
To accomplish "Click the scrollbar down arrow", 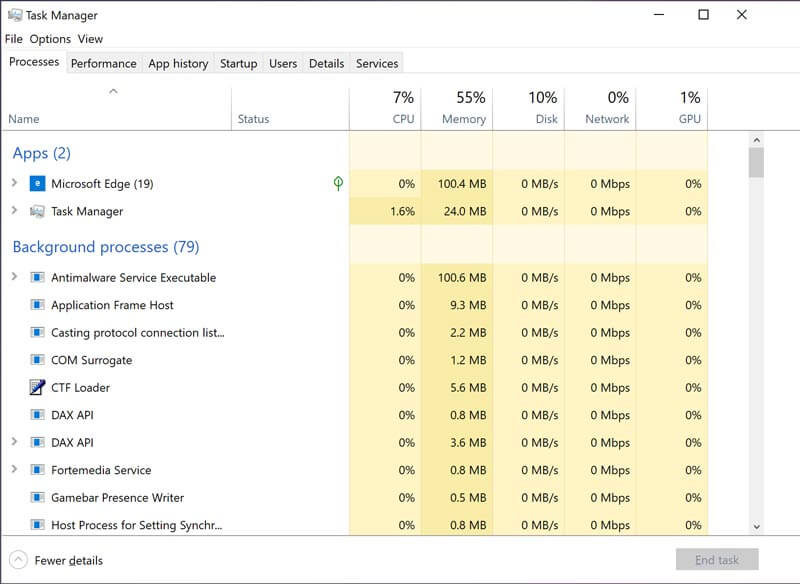I will (757, 527).
